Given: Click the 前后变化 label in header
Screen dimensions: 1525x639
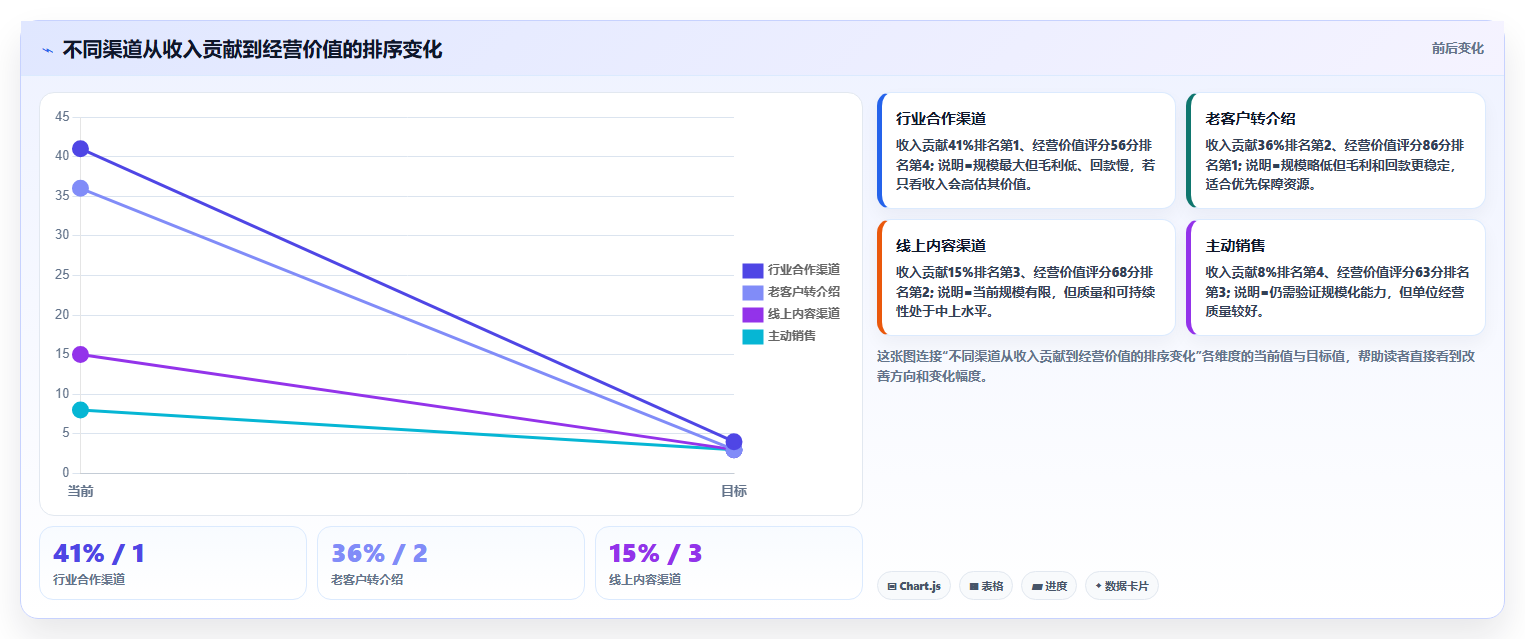Looking at the screenshot, I should pos(1457,48).
